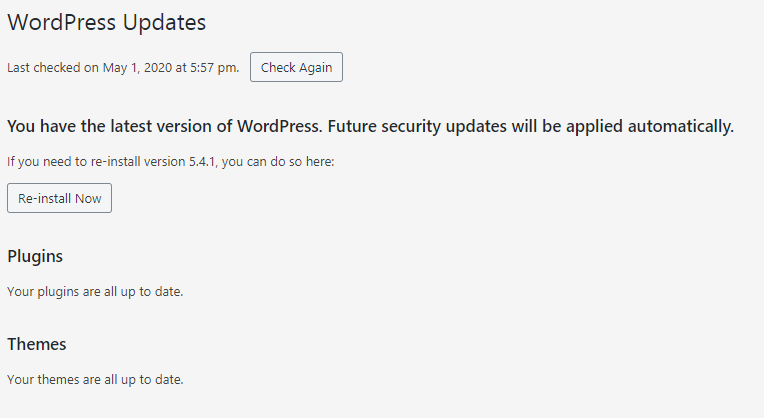Viewport: 764px width, 418px height.
Task: Click the word "Updates" in the page title
Action: point(170,21)
